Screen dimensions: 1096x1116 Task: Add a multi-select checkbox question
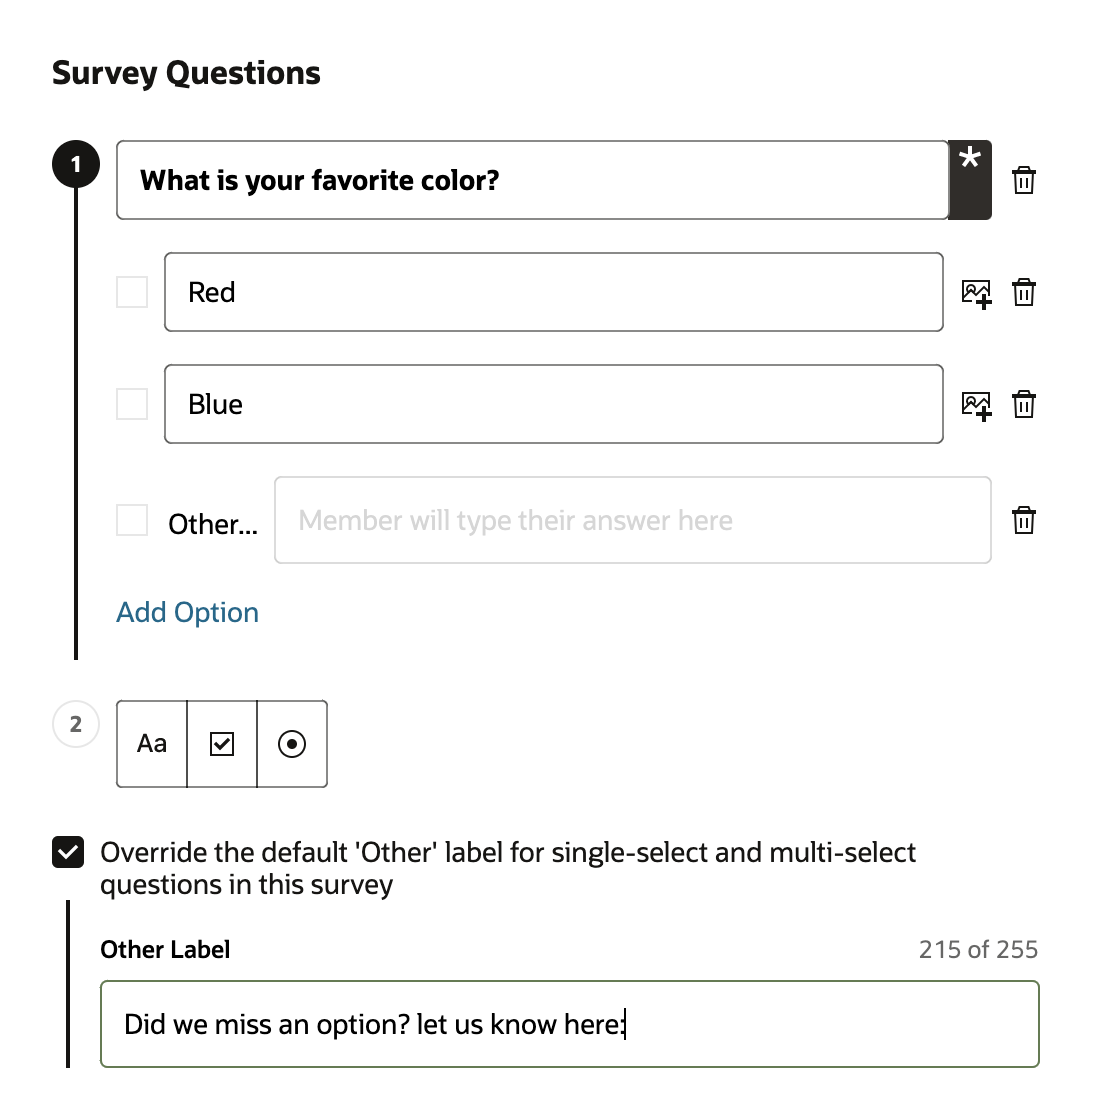[x=222, y=744]
